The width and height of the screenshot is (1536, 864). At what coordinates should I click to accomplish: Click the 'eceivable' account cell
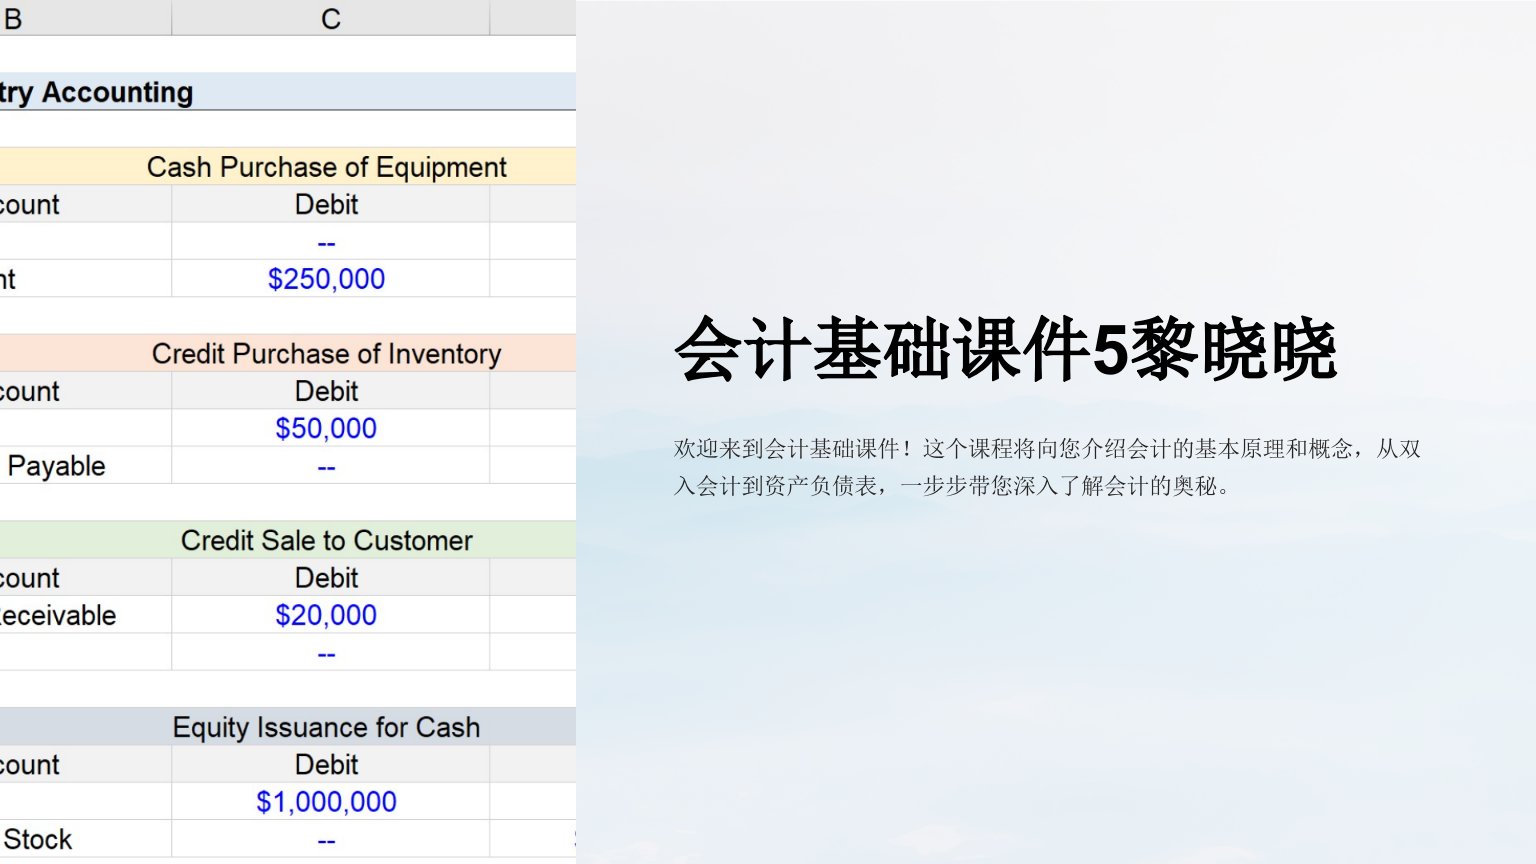[85, 615]
